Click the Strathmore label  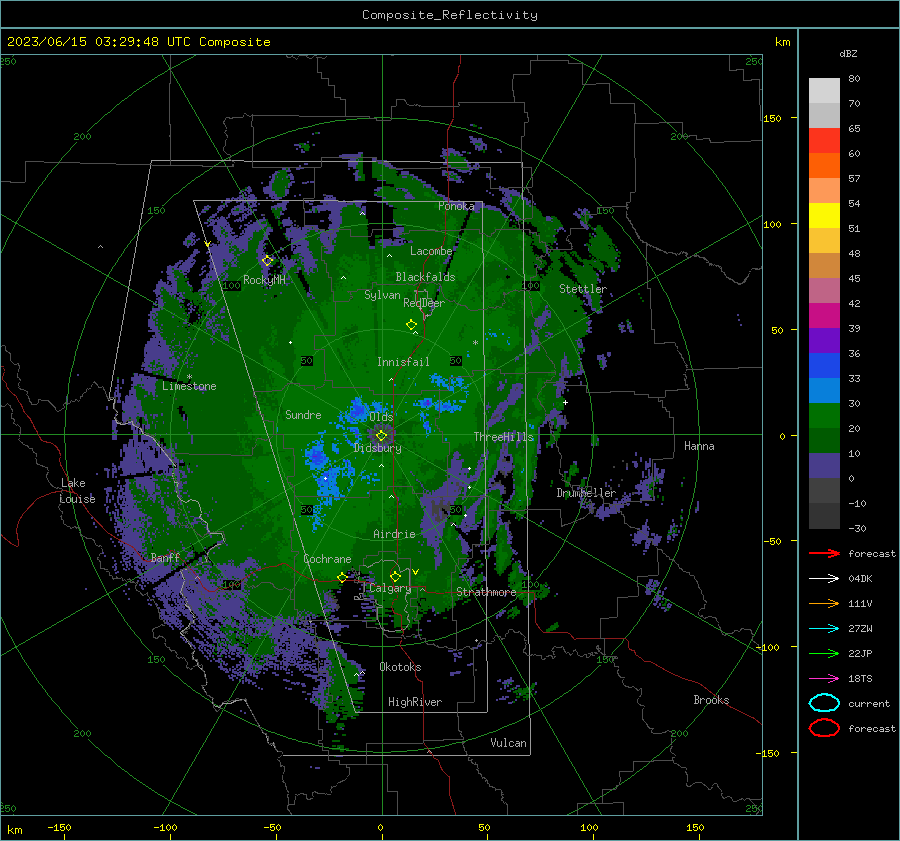[486, 592]
